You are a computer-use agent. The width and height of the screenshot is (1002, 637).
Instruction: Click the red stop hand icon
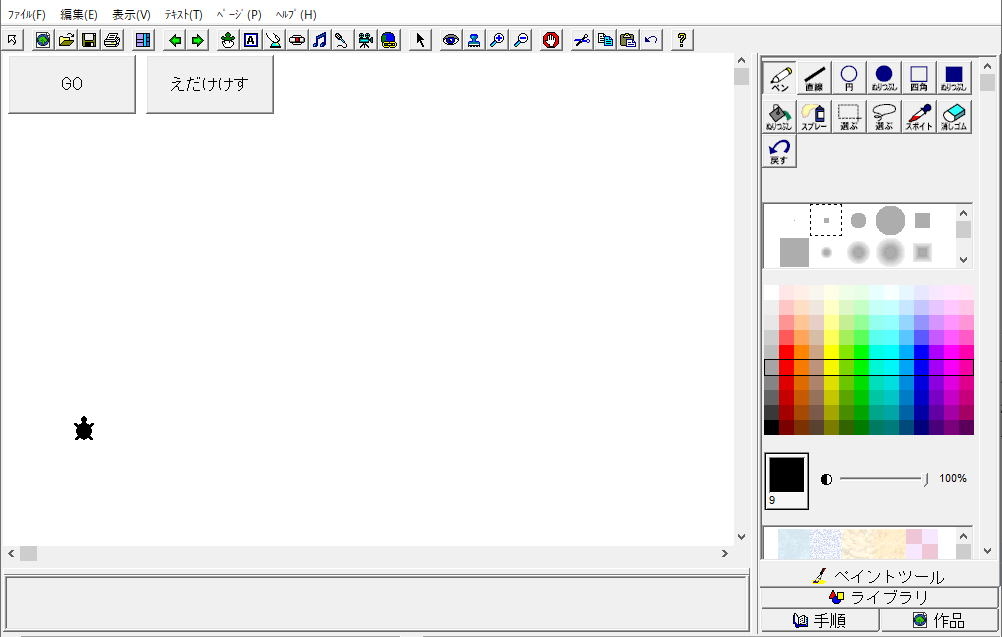[550, 40]
